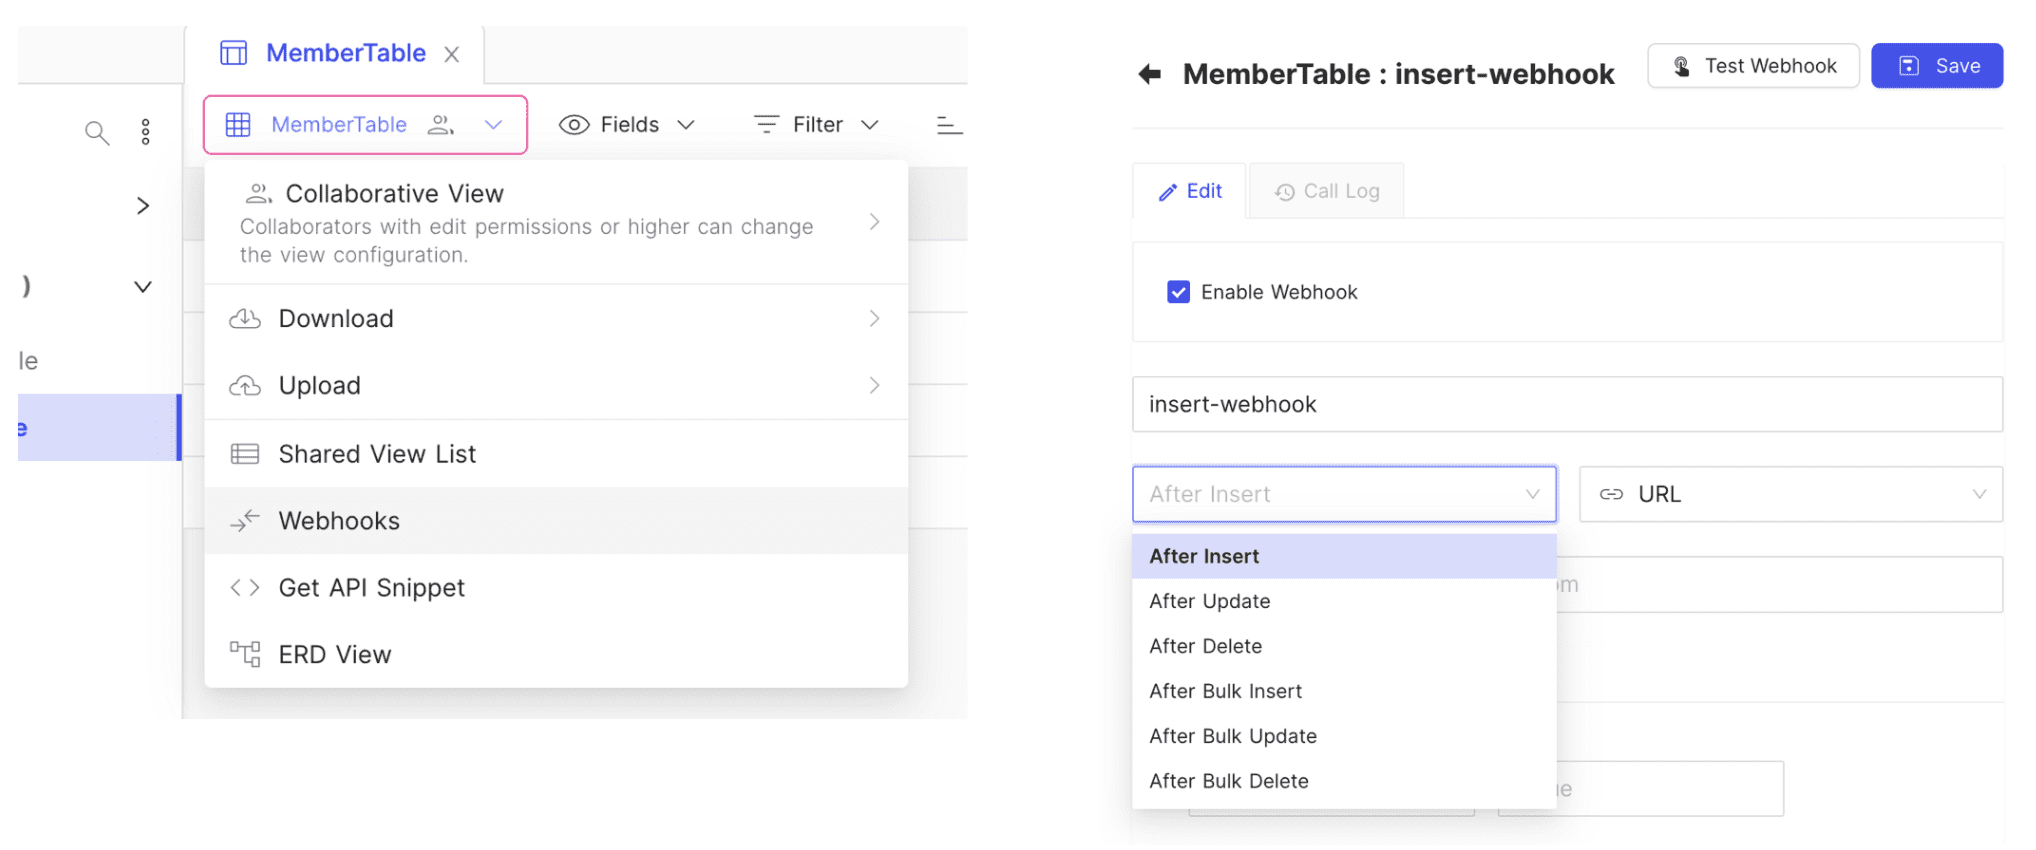This screenshot has height=850, width=2036.
Task: Save the webhook configuration
Action: point(1937,66)
